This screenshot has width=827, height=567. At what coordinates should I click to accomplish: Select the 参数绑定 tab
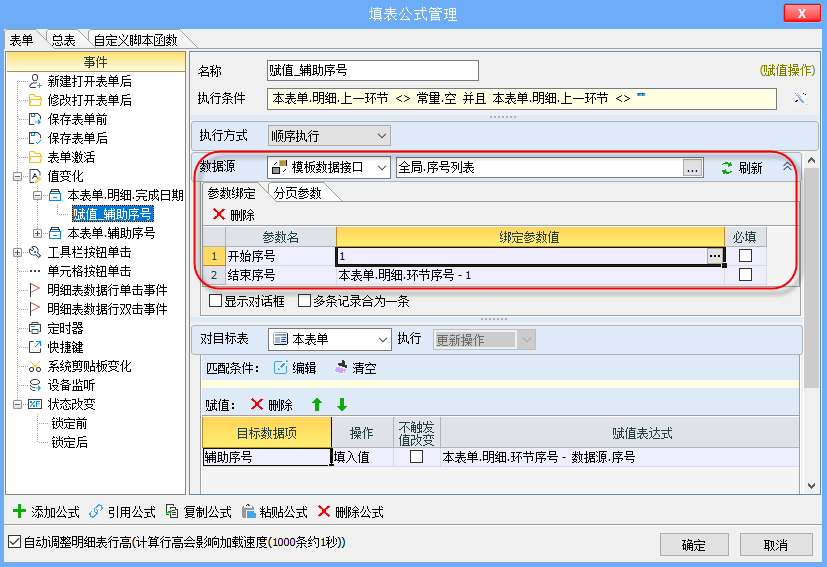(232, 193)
